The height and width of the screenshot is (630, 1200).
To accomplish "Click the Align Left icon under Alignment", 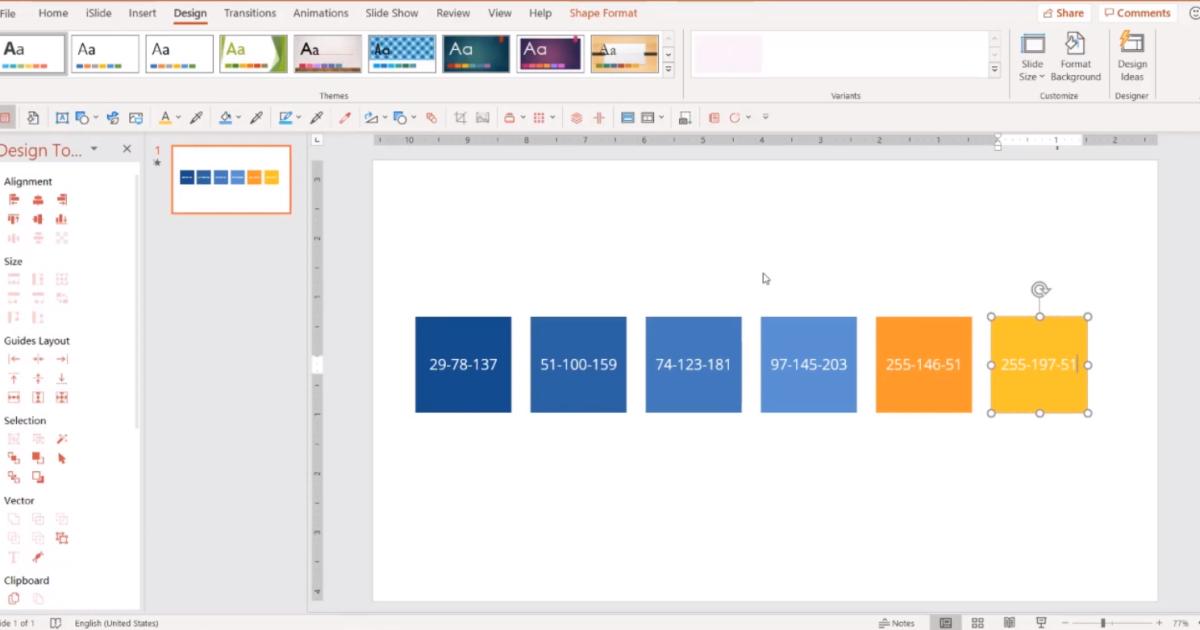I will [14, 199].
